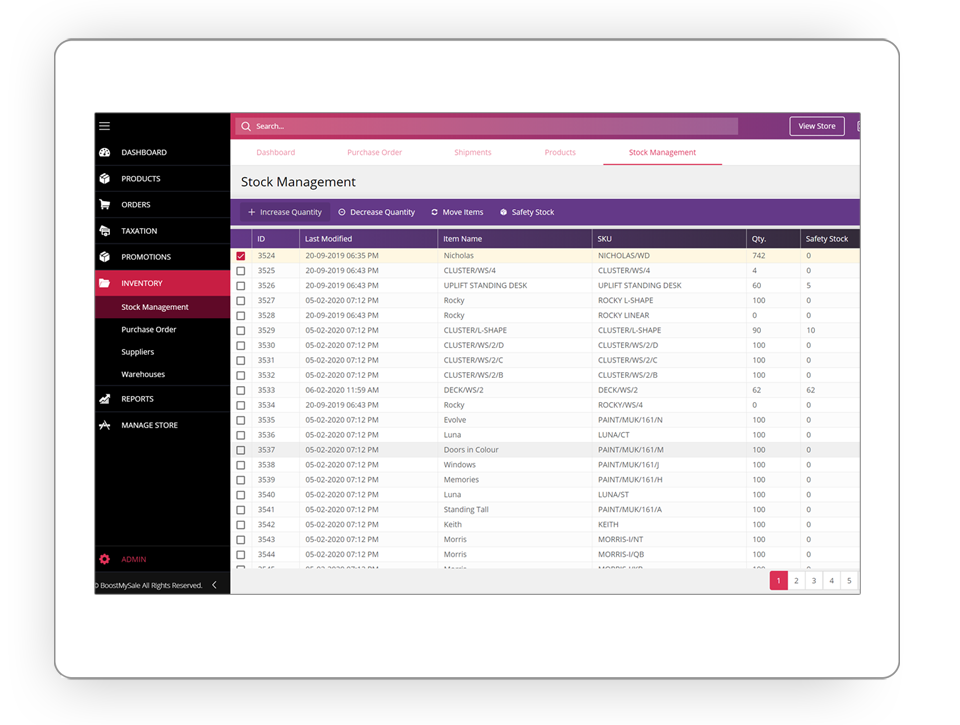Click into the Search field
Screen dimensions: 960x725
pyautogui.click(x=487, y=126)
